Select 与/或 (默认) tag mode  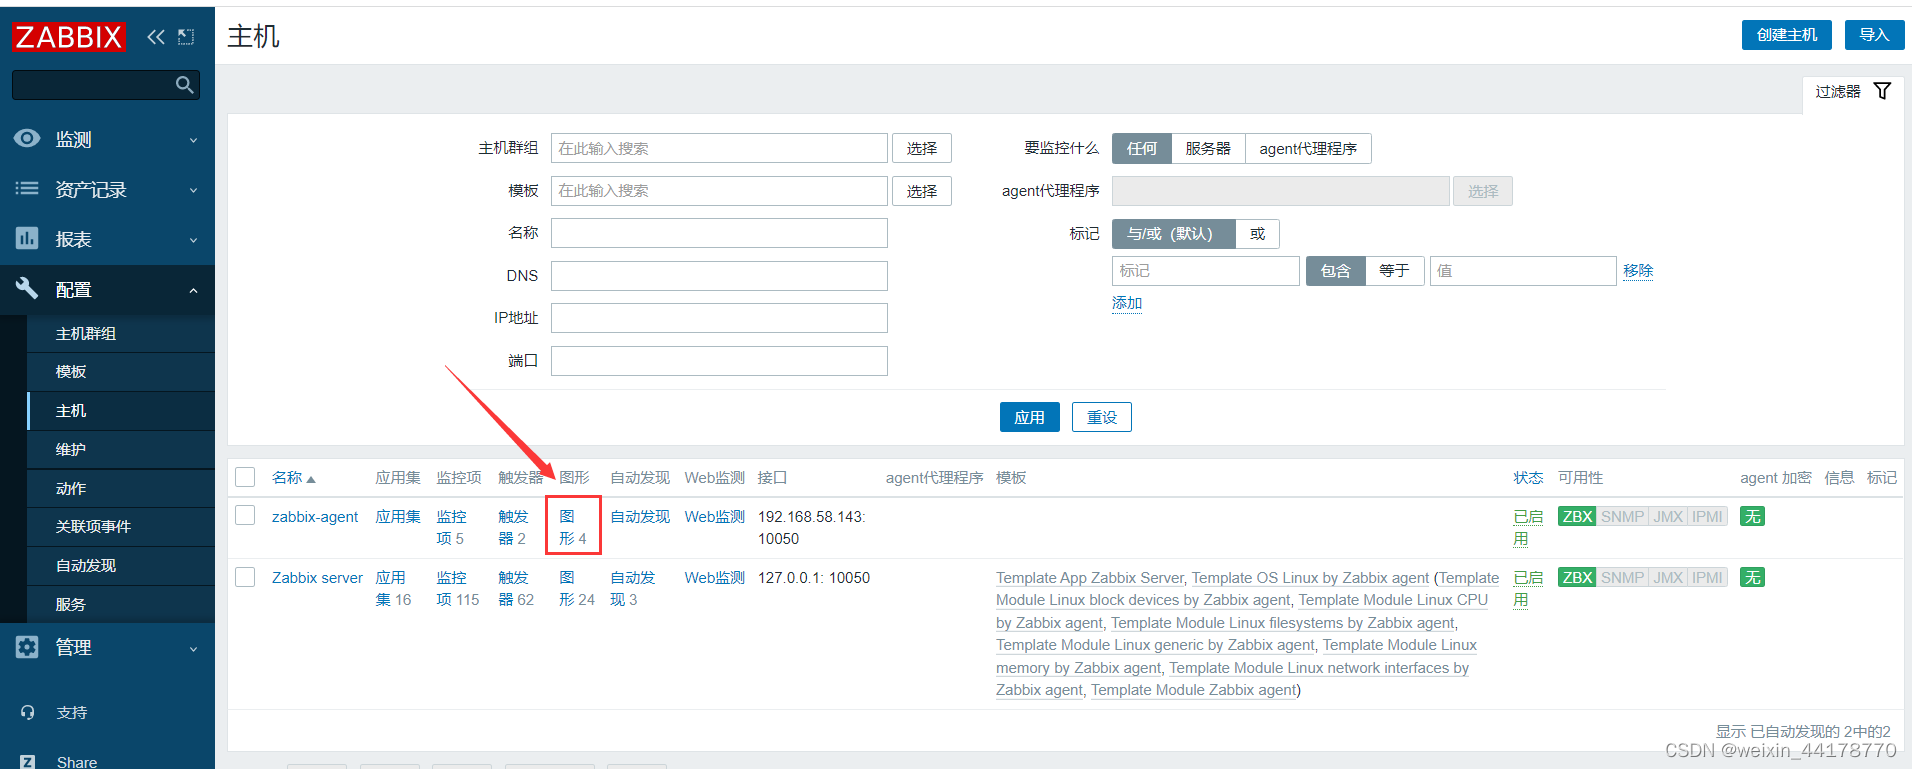point(1173,234)
